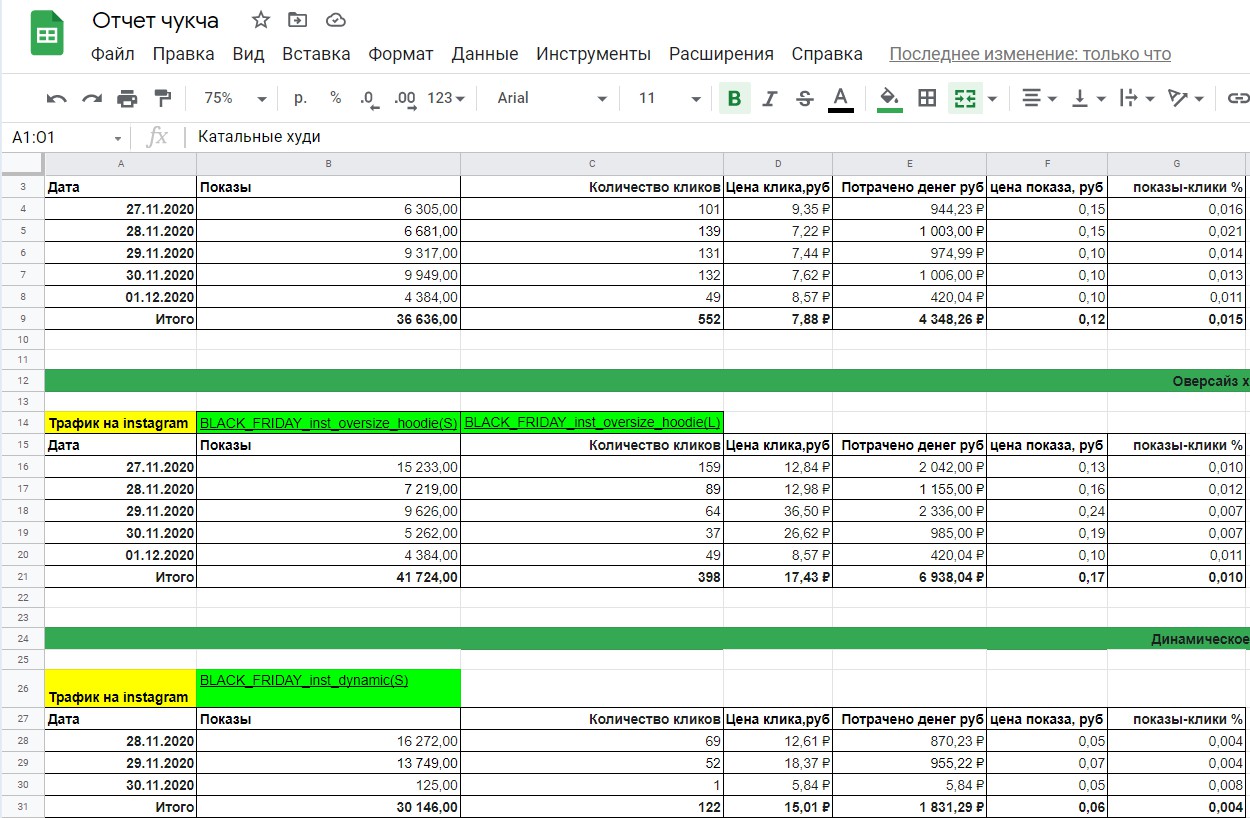Image resolution: width=1250 pixels, height=818 pixels.
Task: Click the Последнее изменение: только что link
Action: point(1029,54)
